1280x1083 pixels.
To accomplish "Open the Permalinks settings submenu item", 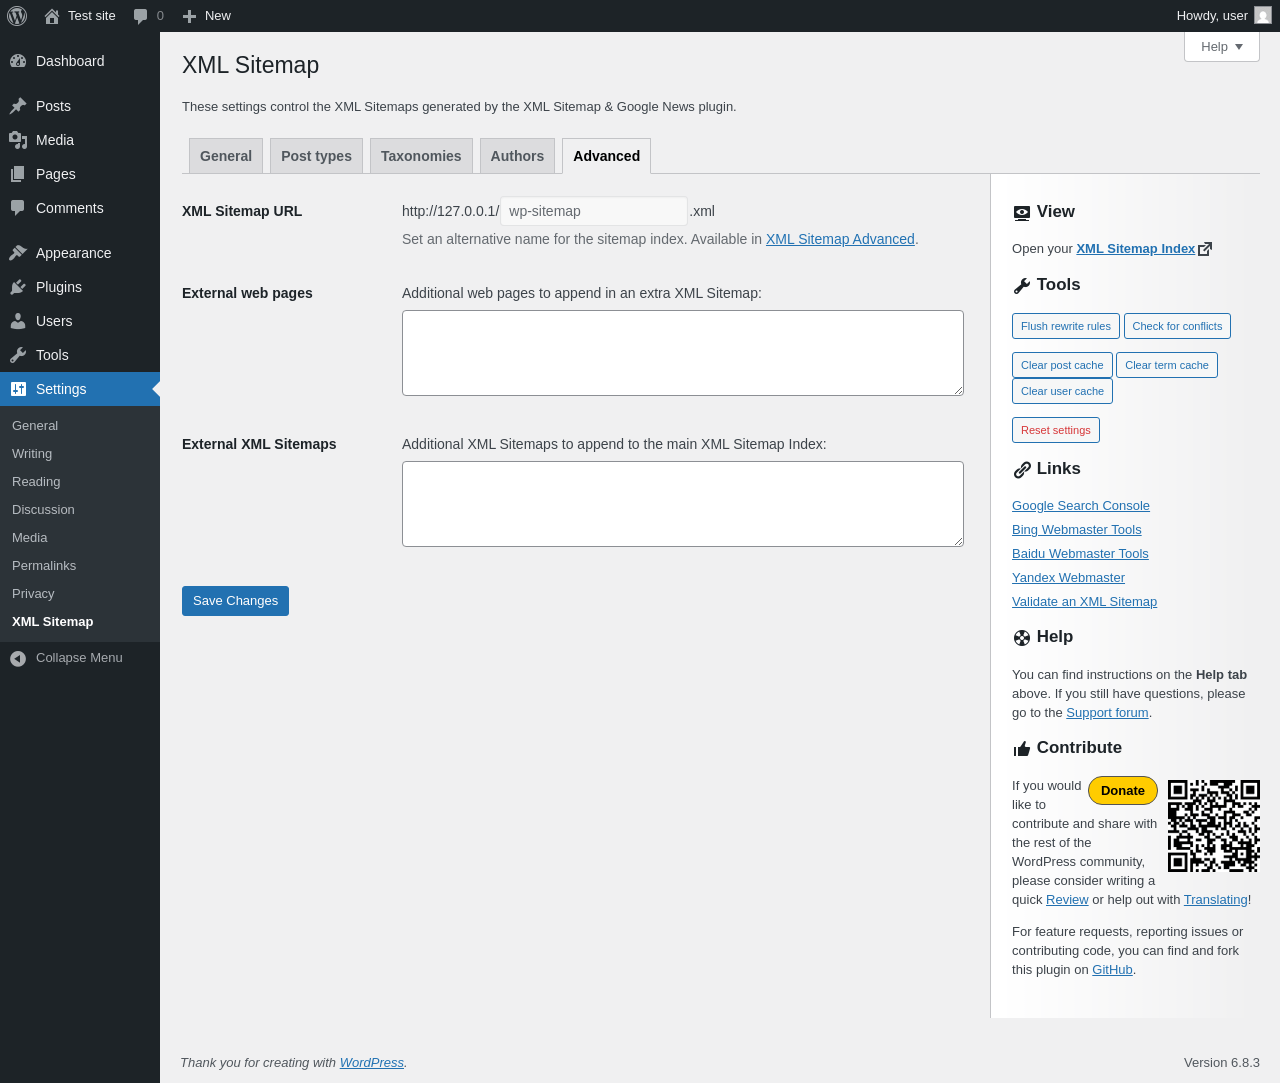I will (44, 566).
